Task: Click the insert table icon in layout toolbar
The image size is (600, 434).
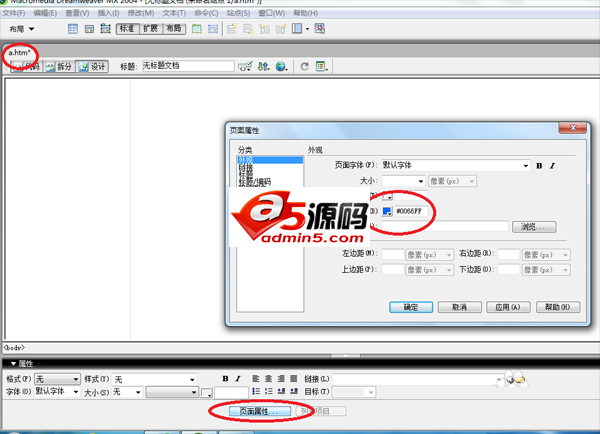Action: pyautogui.click(x=73, y=29)
